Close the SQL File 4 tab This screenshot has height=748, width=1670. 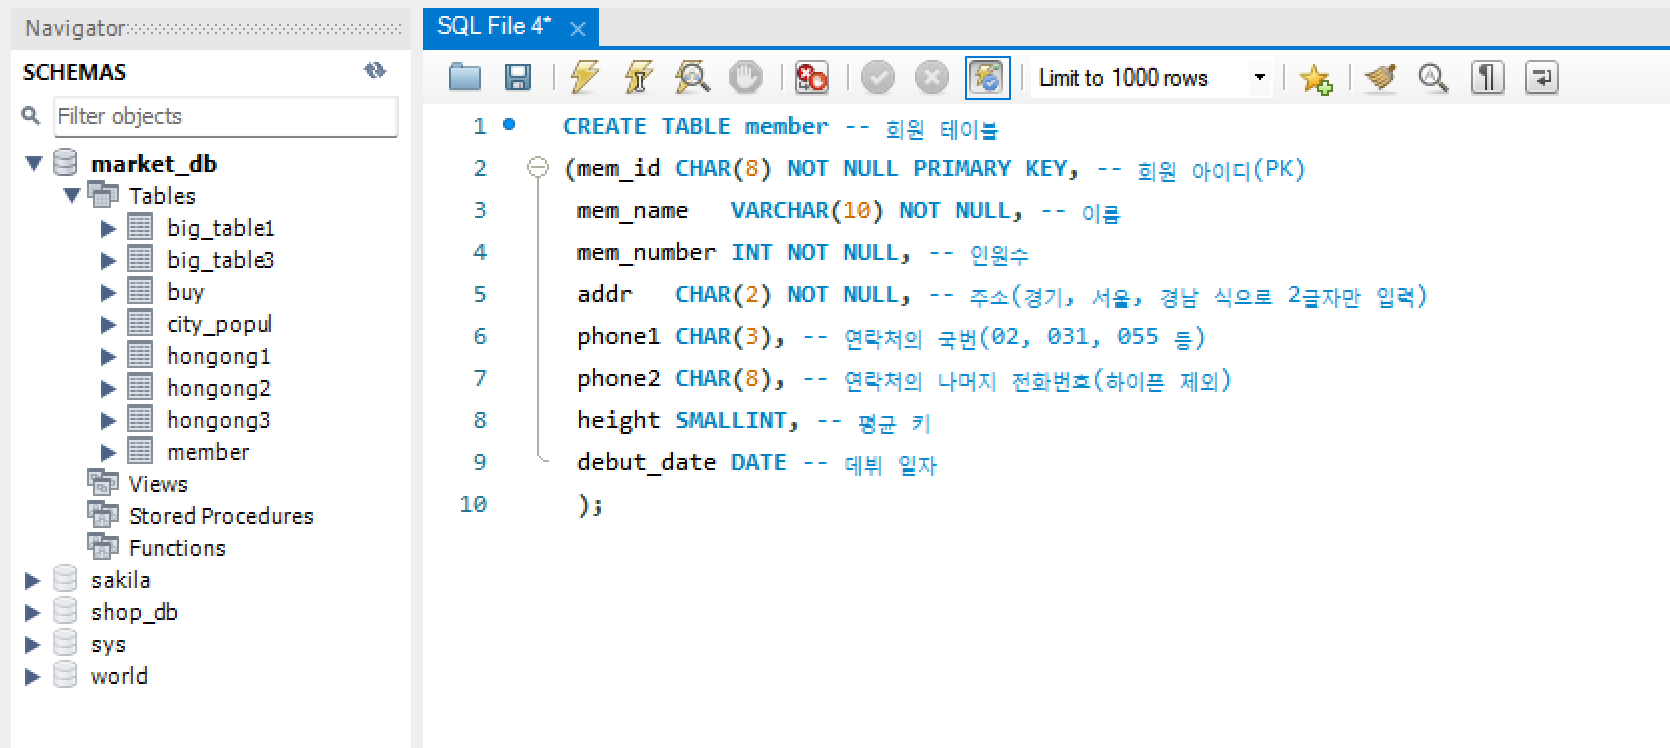tap(577, 29)
